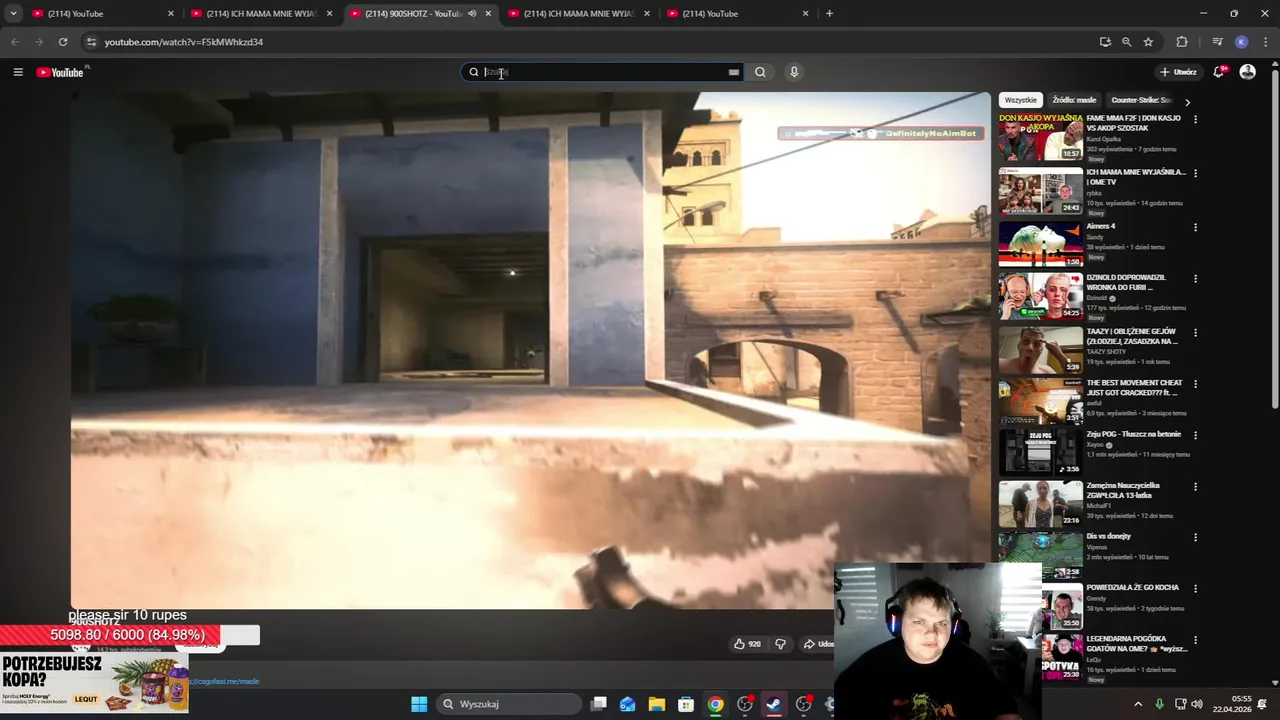Screen dimensions: 1280x720
Task: Open the Windows Start menu
Action: (x=419, y=704)
